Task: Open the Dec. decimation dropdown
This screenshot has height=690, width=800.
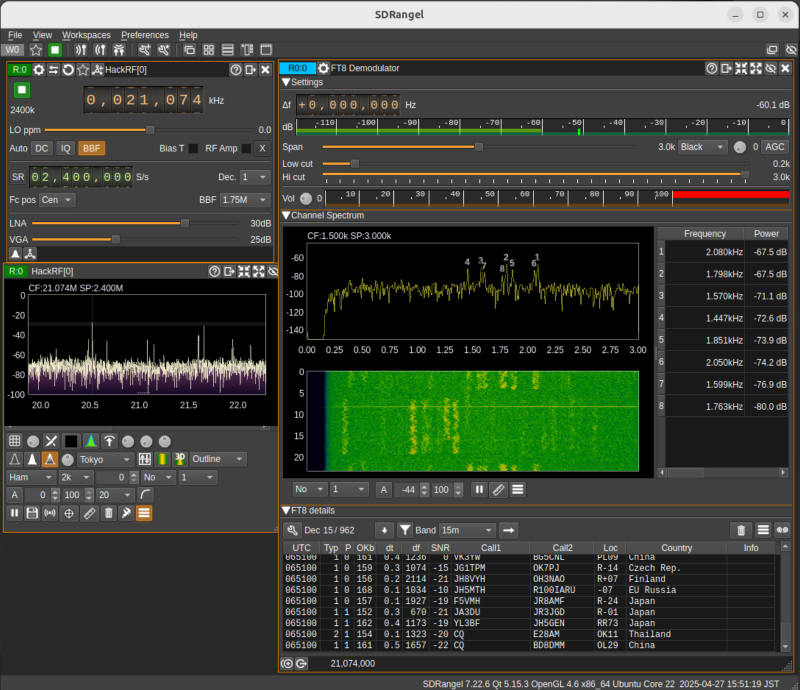Action: click(255, 176)
